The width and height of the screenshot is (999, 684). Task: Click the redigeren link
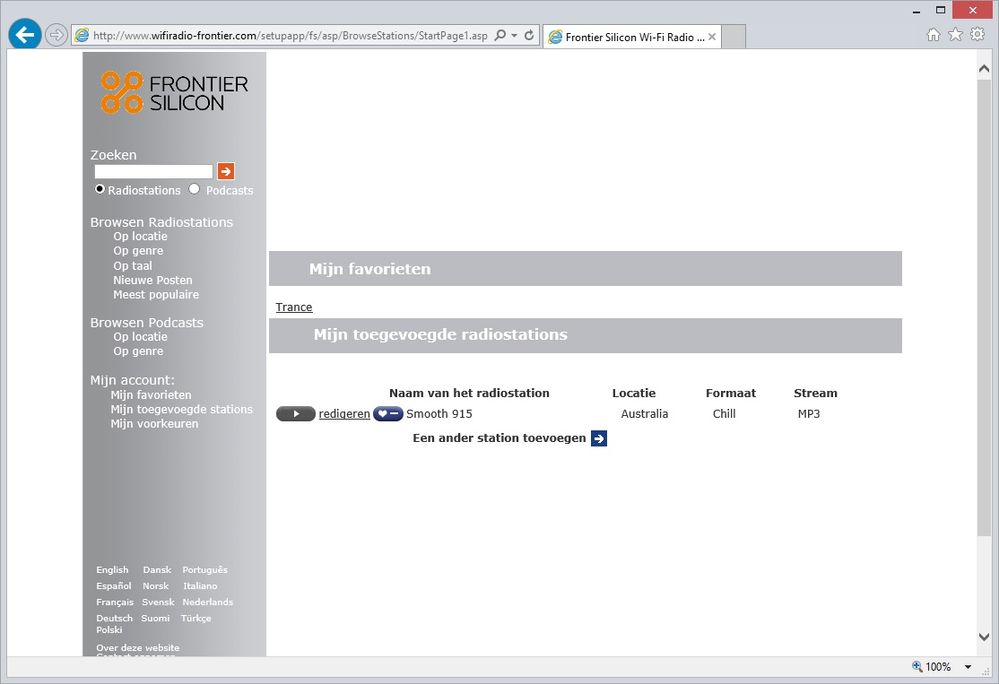point(344,414)
